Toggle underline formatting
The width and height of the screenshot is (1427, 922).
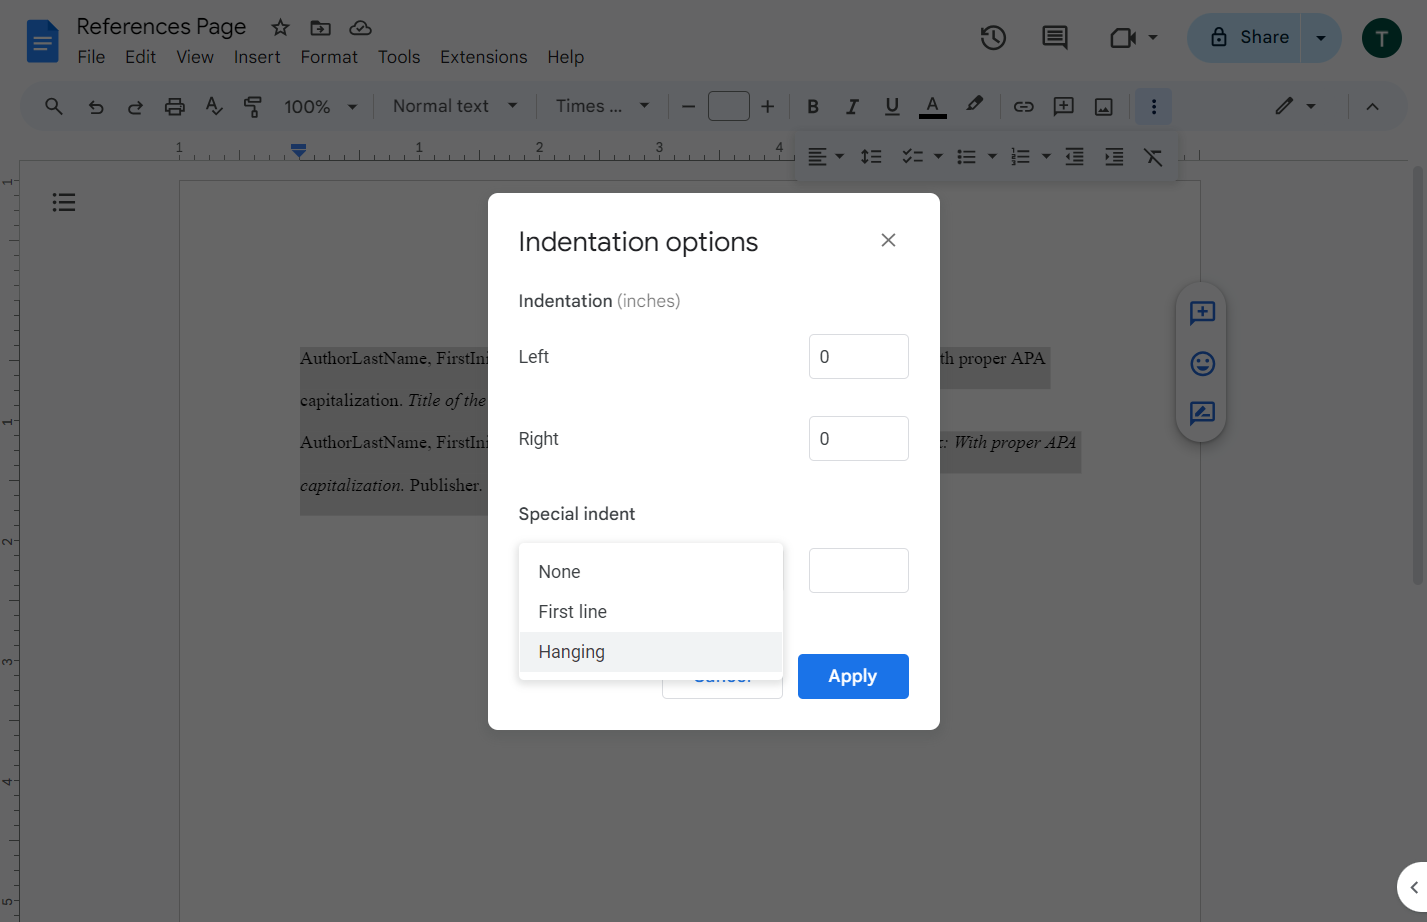[892, 106]
